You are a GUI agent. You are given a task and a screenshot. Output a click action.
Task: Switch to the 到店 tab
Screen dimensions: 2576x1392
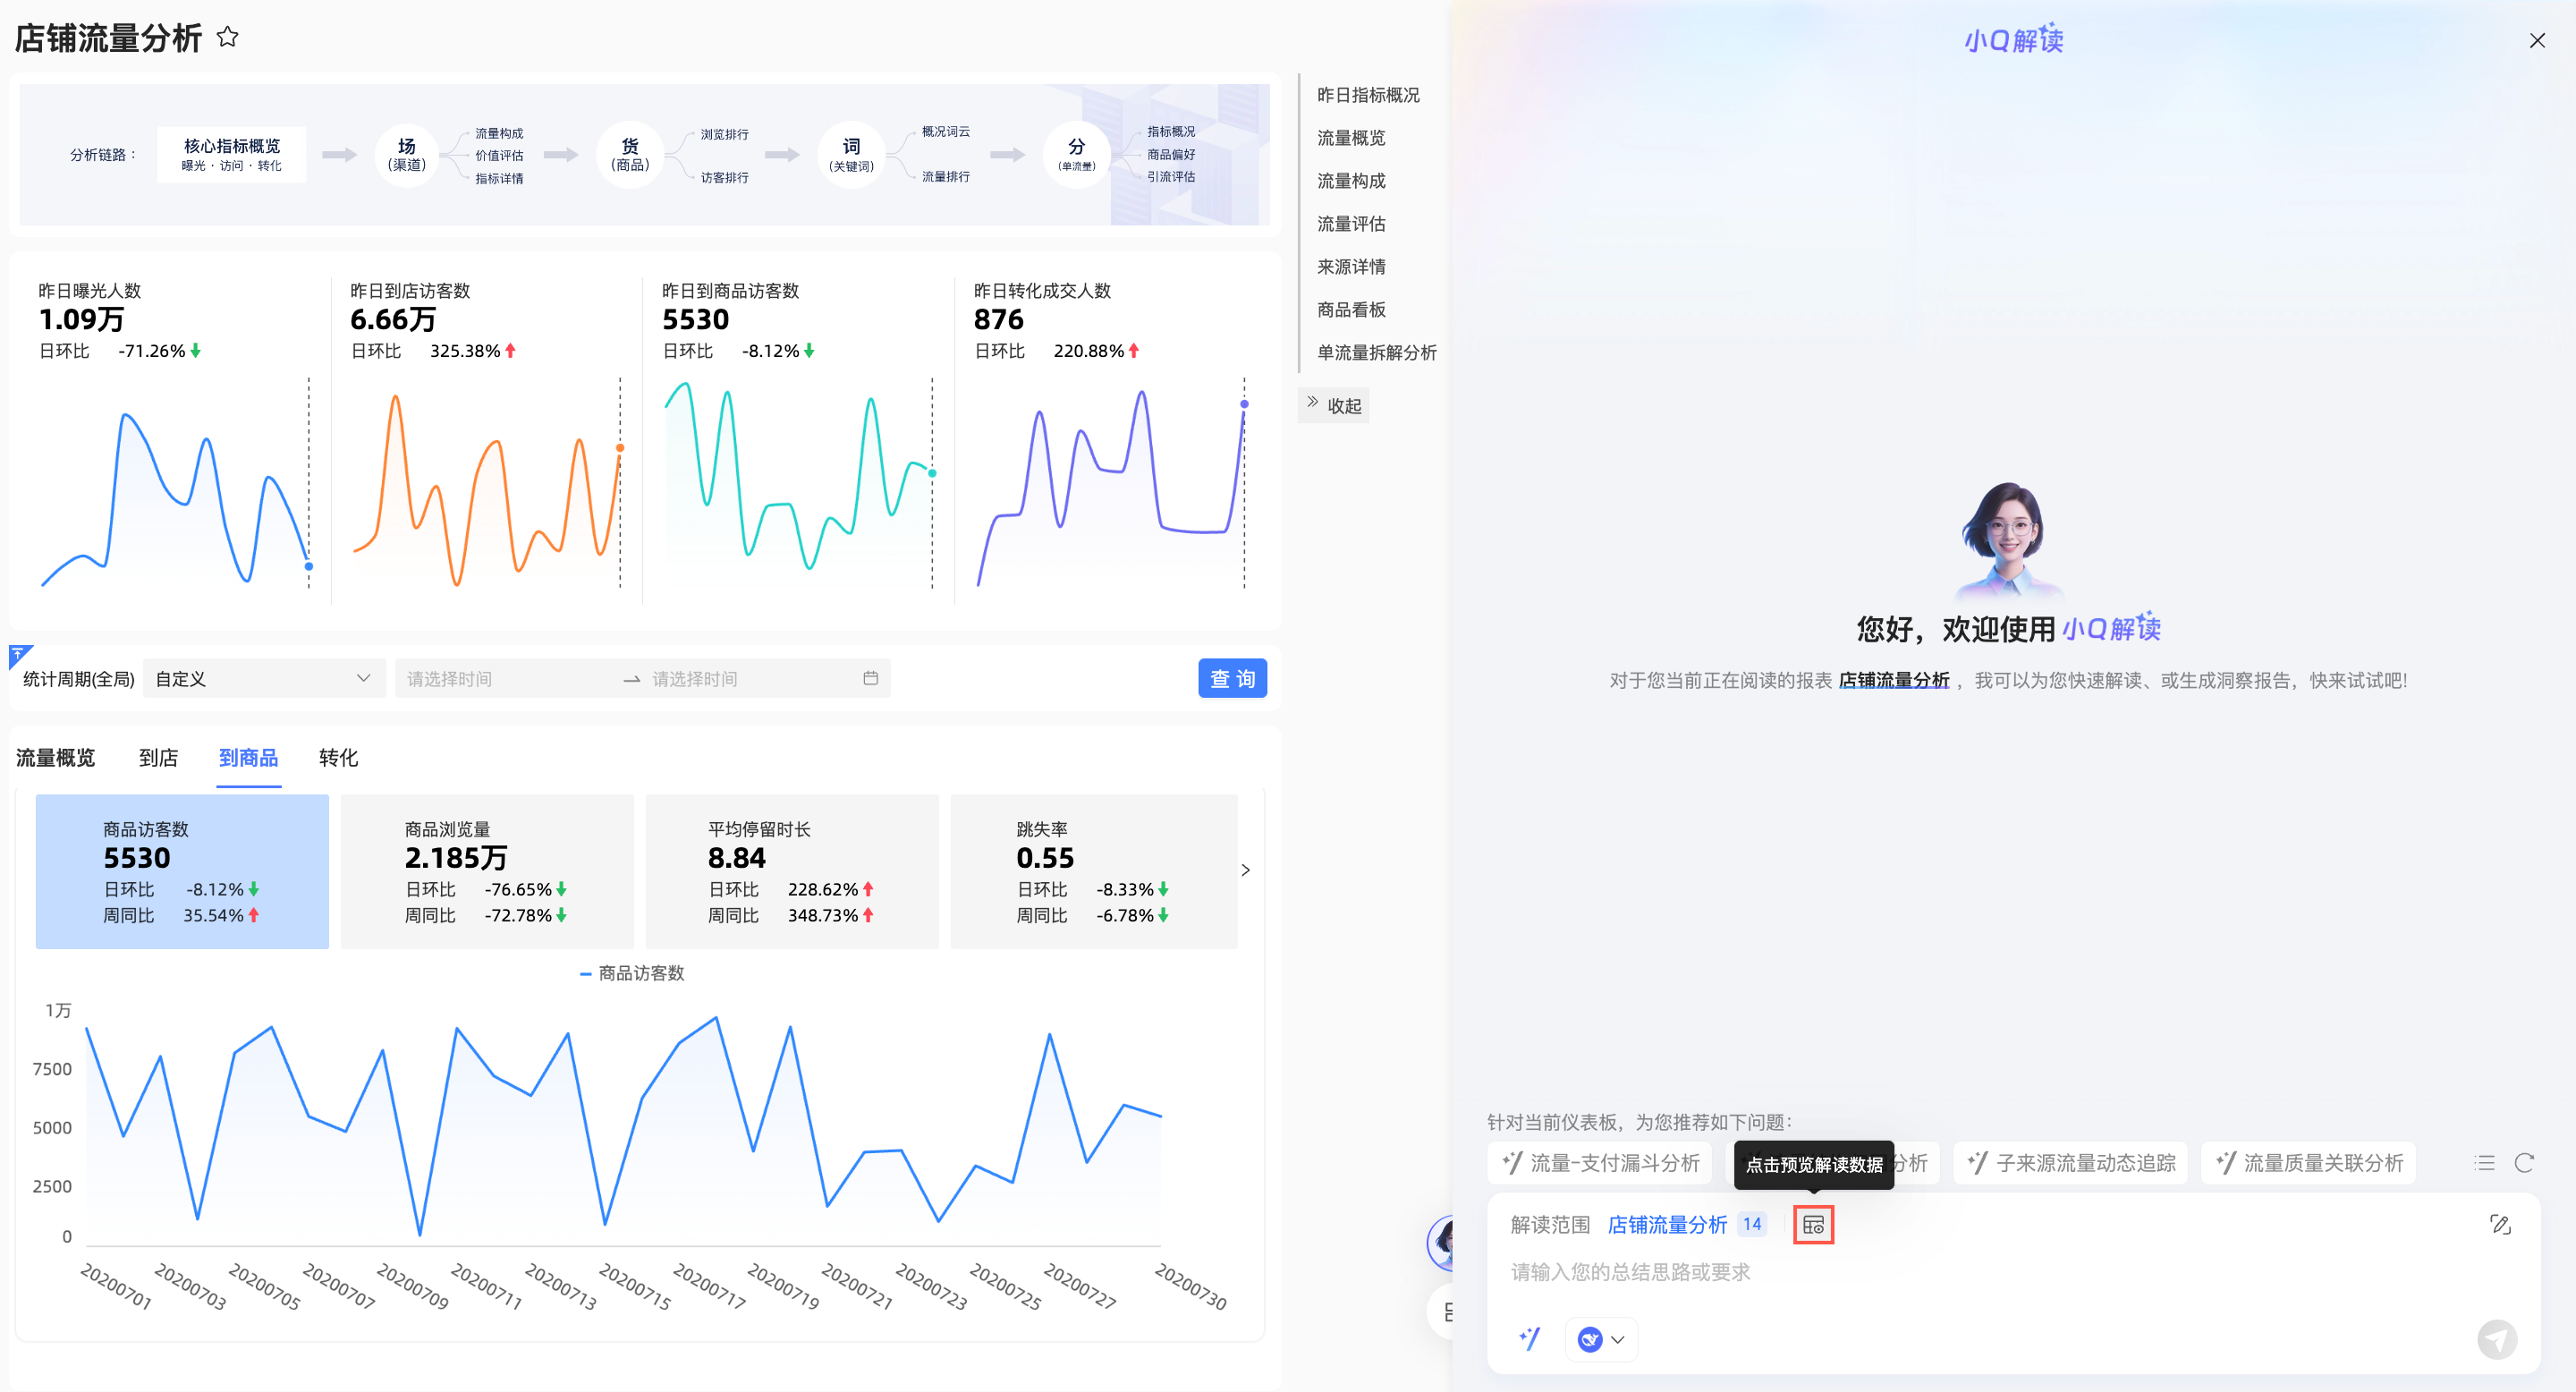158,757
